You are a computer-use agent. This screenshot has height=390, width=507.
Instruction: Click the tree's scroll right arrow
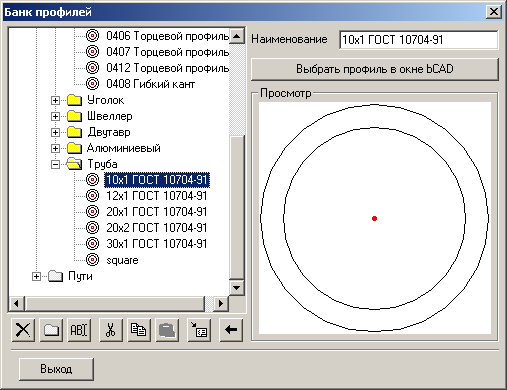221,304
